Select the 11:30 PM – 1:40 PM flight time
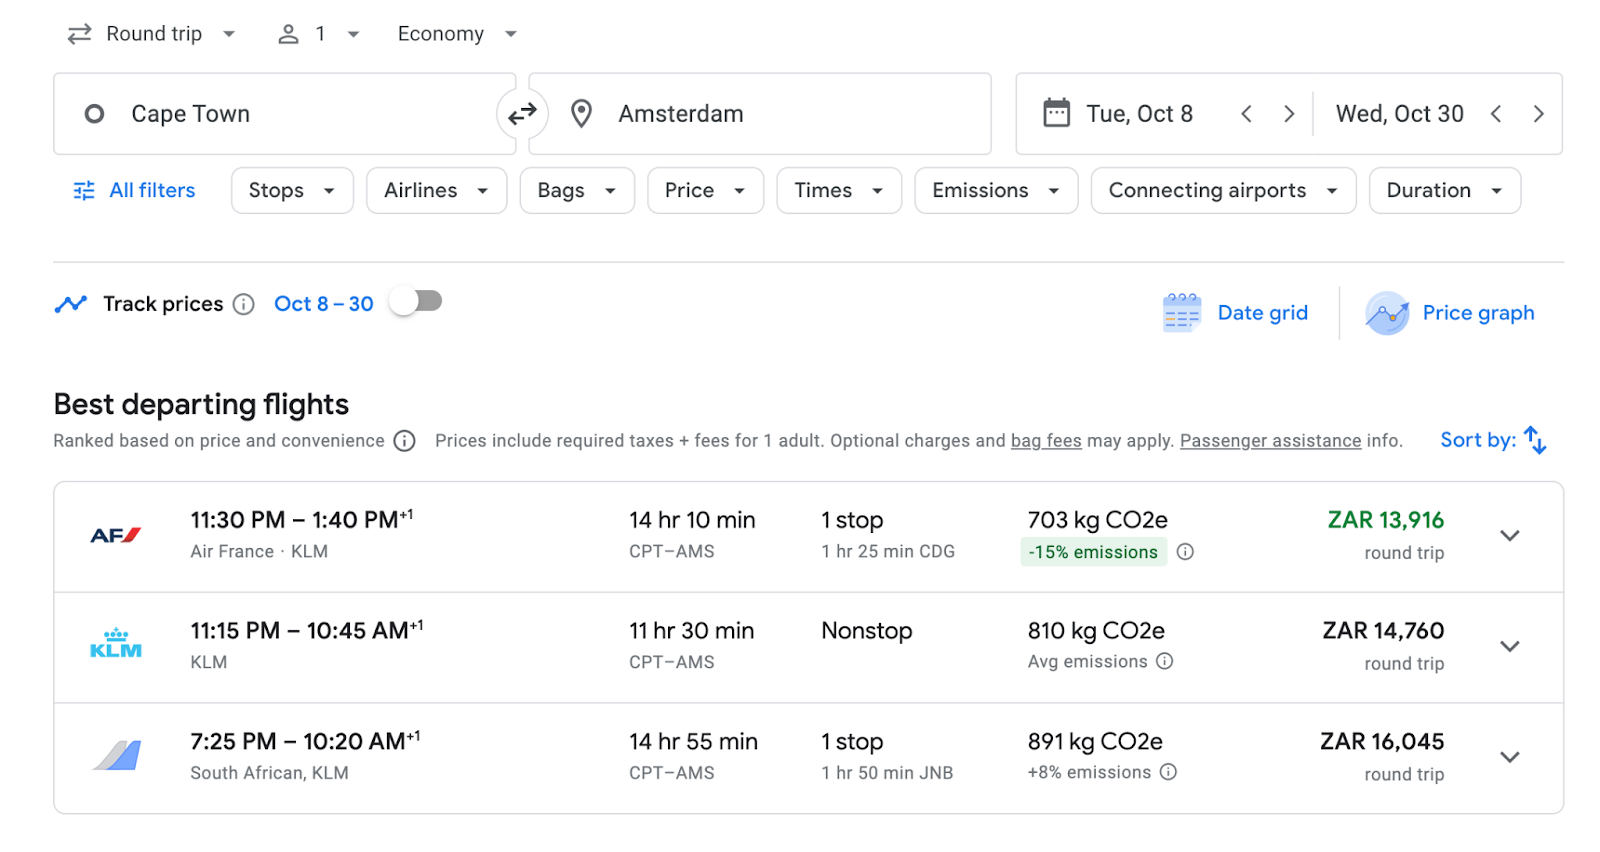 pyautogui.click(x=302, y=520)
